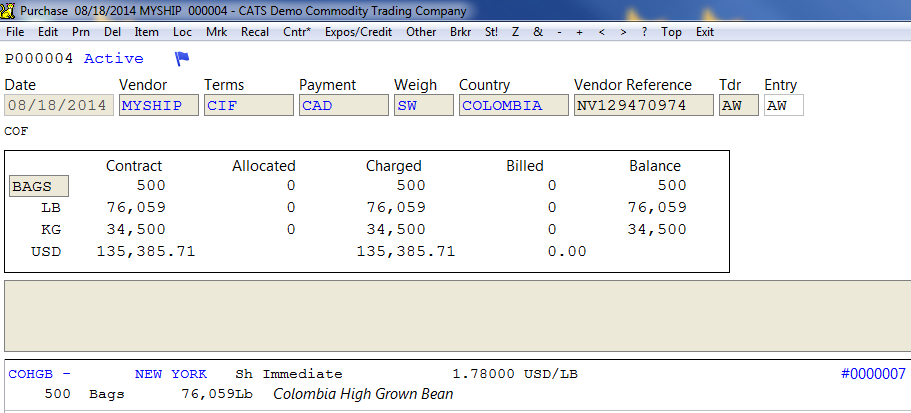Click the St! menu item
This screenshot has height=413, width=911.
[491, 32]
